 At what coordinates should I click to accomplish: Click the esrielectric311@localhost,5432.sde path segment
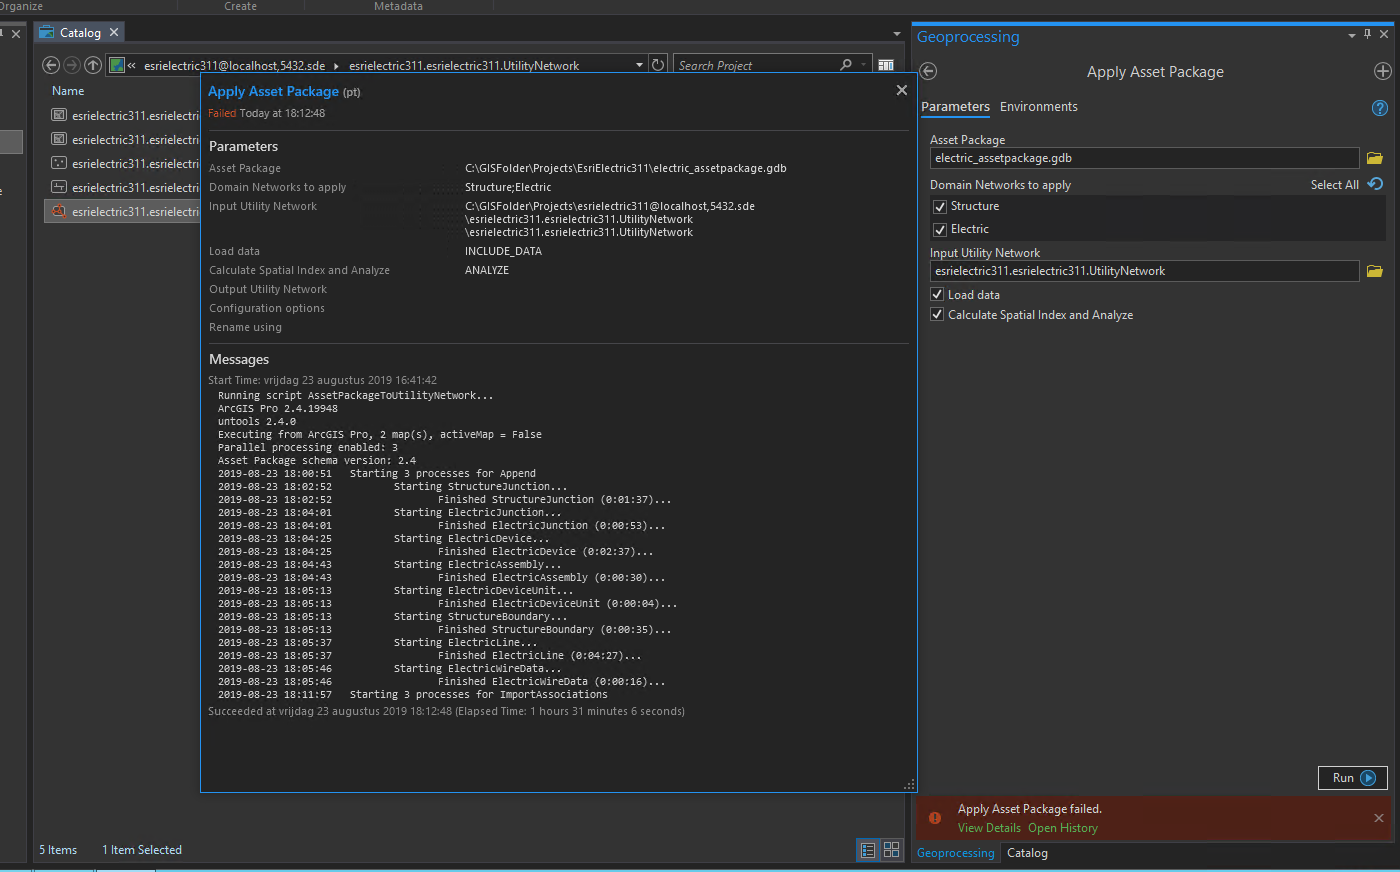coord(234,66)
